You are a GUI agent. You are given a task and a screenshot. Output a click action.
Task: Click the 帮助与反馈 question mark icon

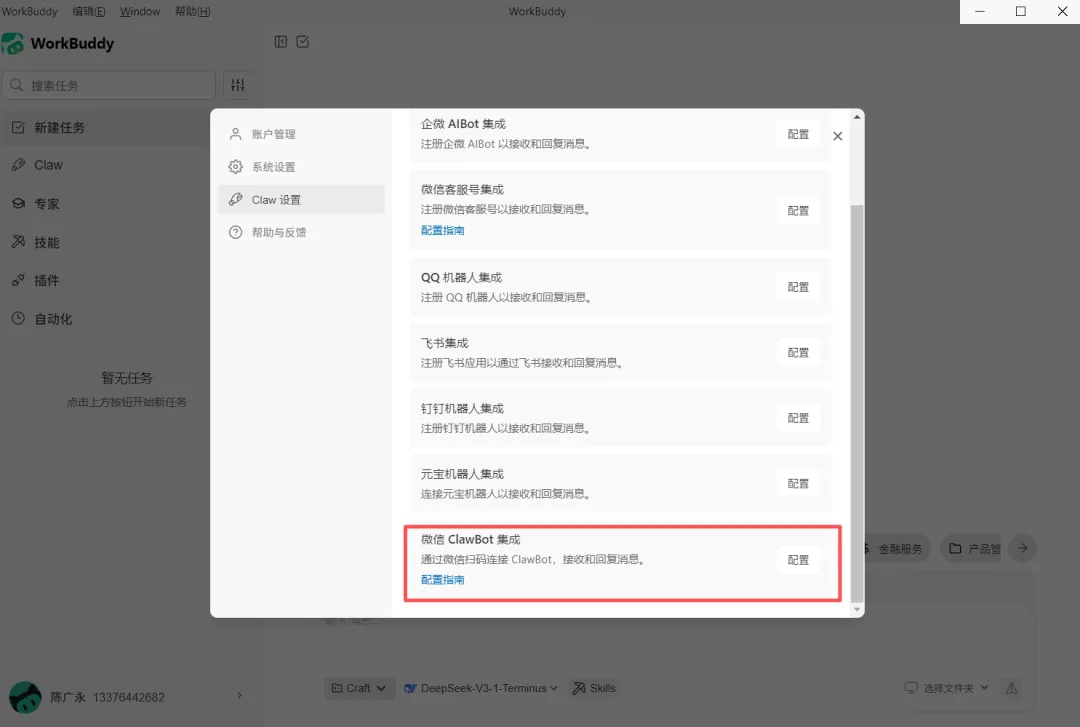click(236, 232)
